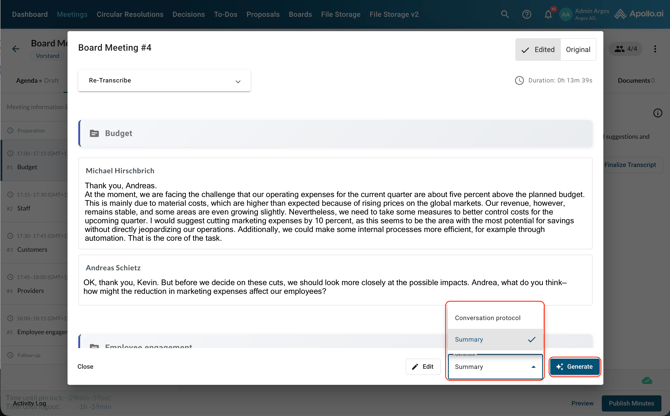Open the help question mark icon
Screen dimensions: 670x416
point(527,15)
